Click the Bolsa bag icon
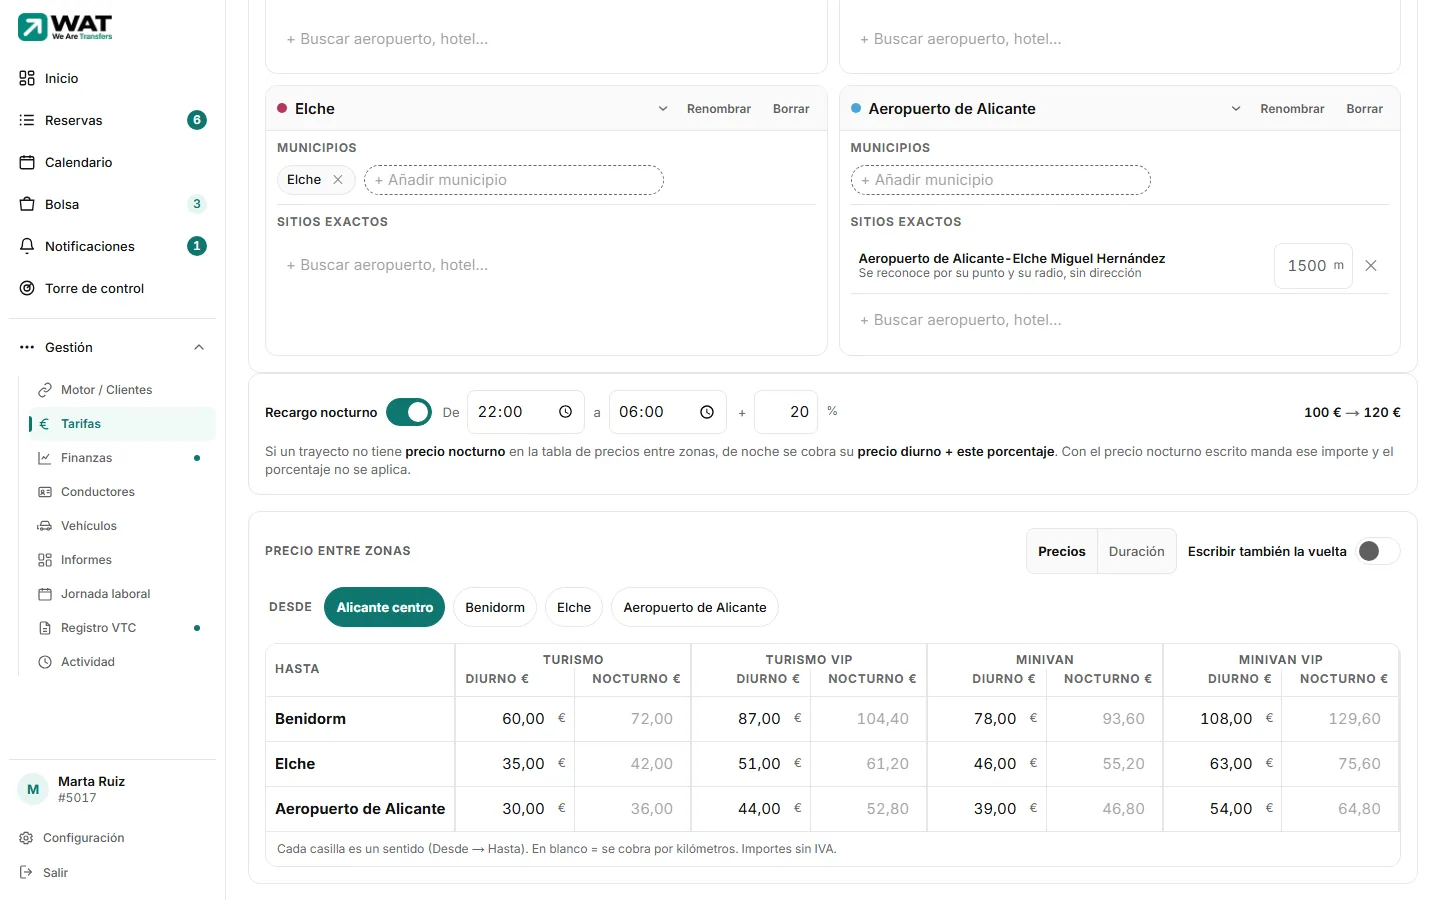 point(27,204)
